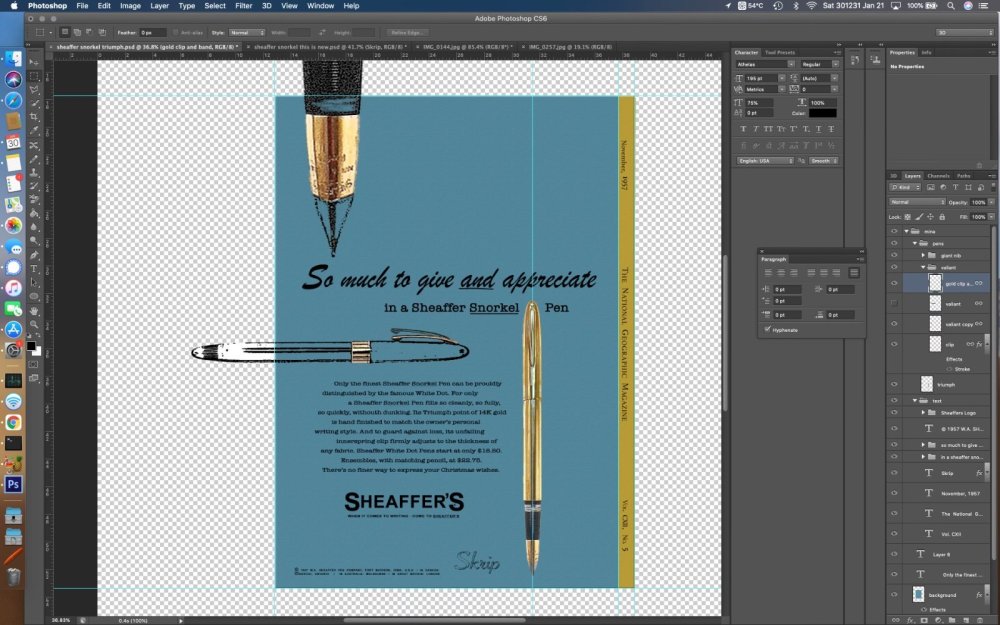Open the layer blend mode dropdown

916,202
